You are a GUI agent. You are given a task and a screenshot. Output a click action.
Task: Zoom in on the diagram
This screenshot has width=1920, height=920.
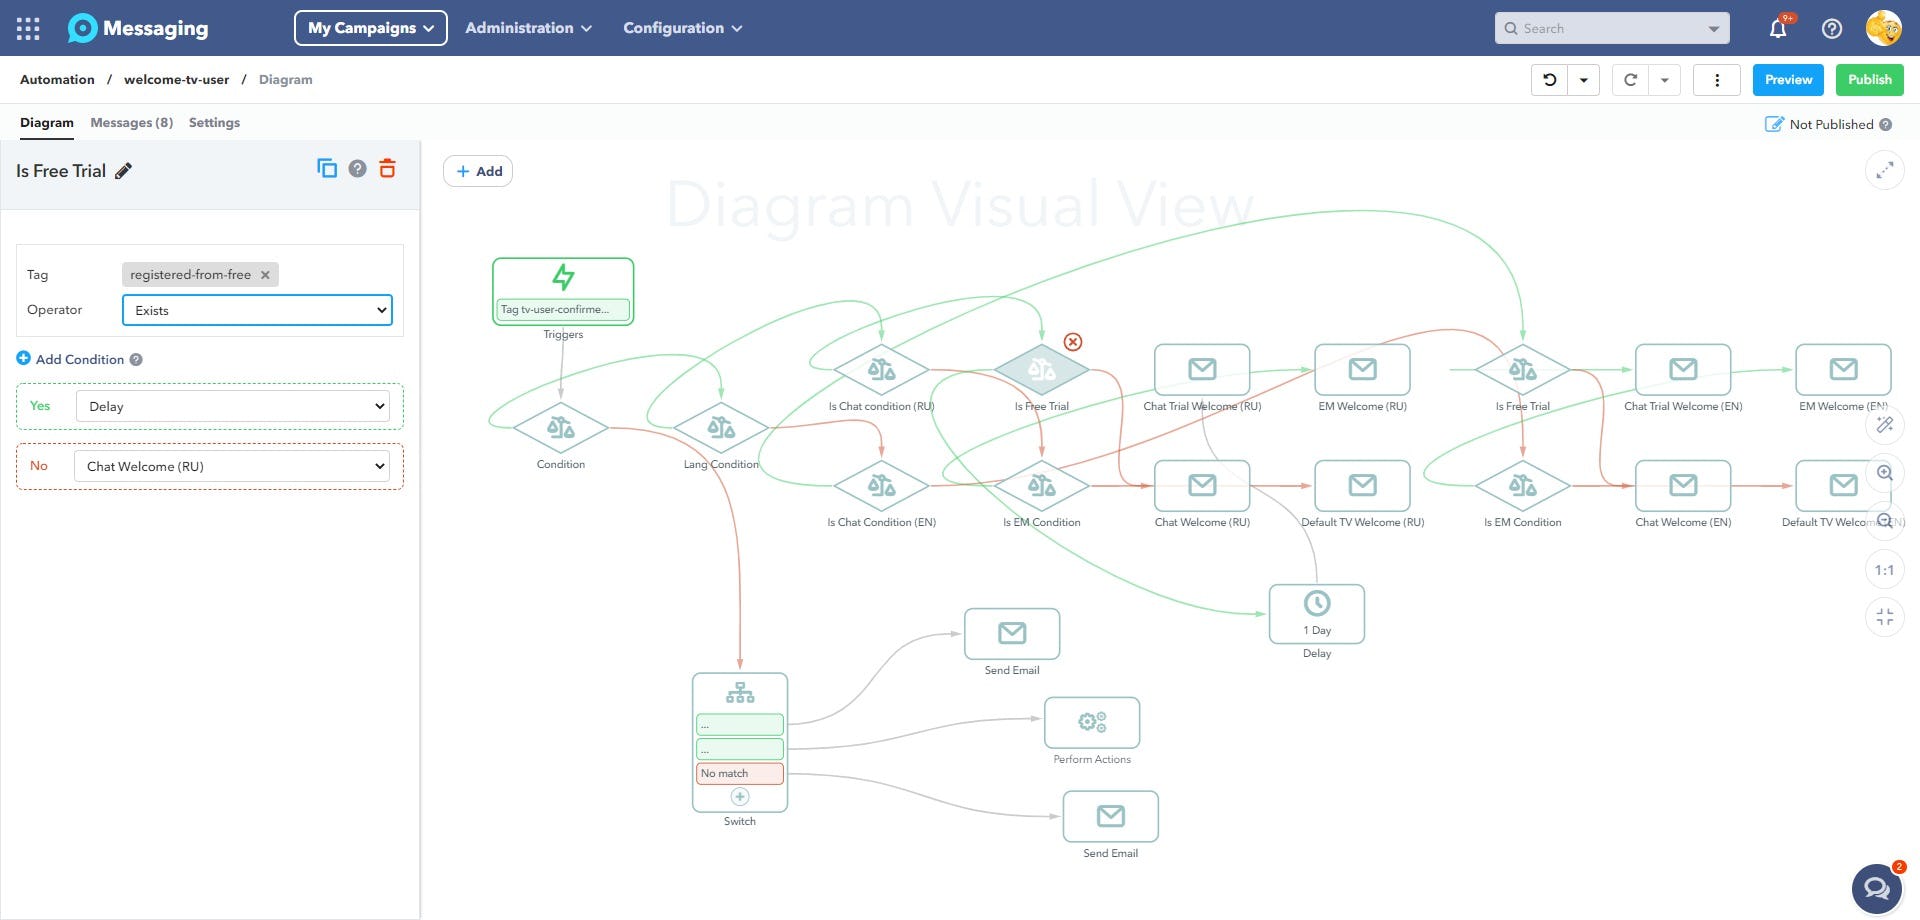(x=1884, y=473)
